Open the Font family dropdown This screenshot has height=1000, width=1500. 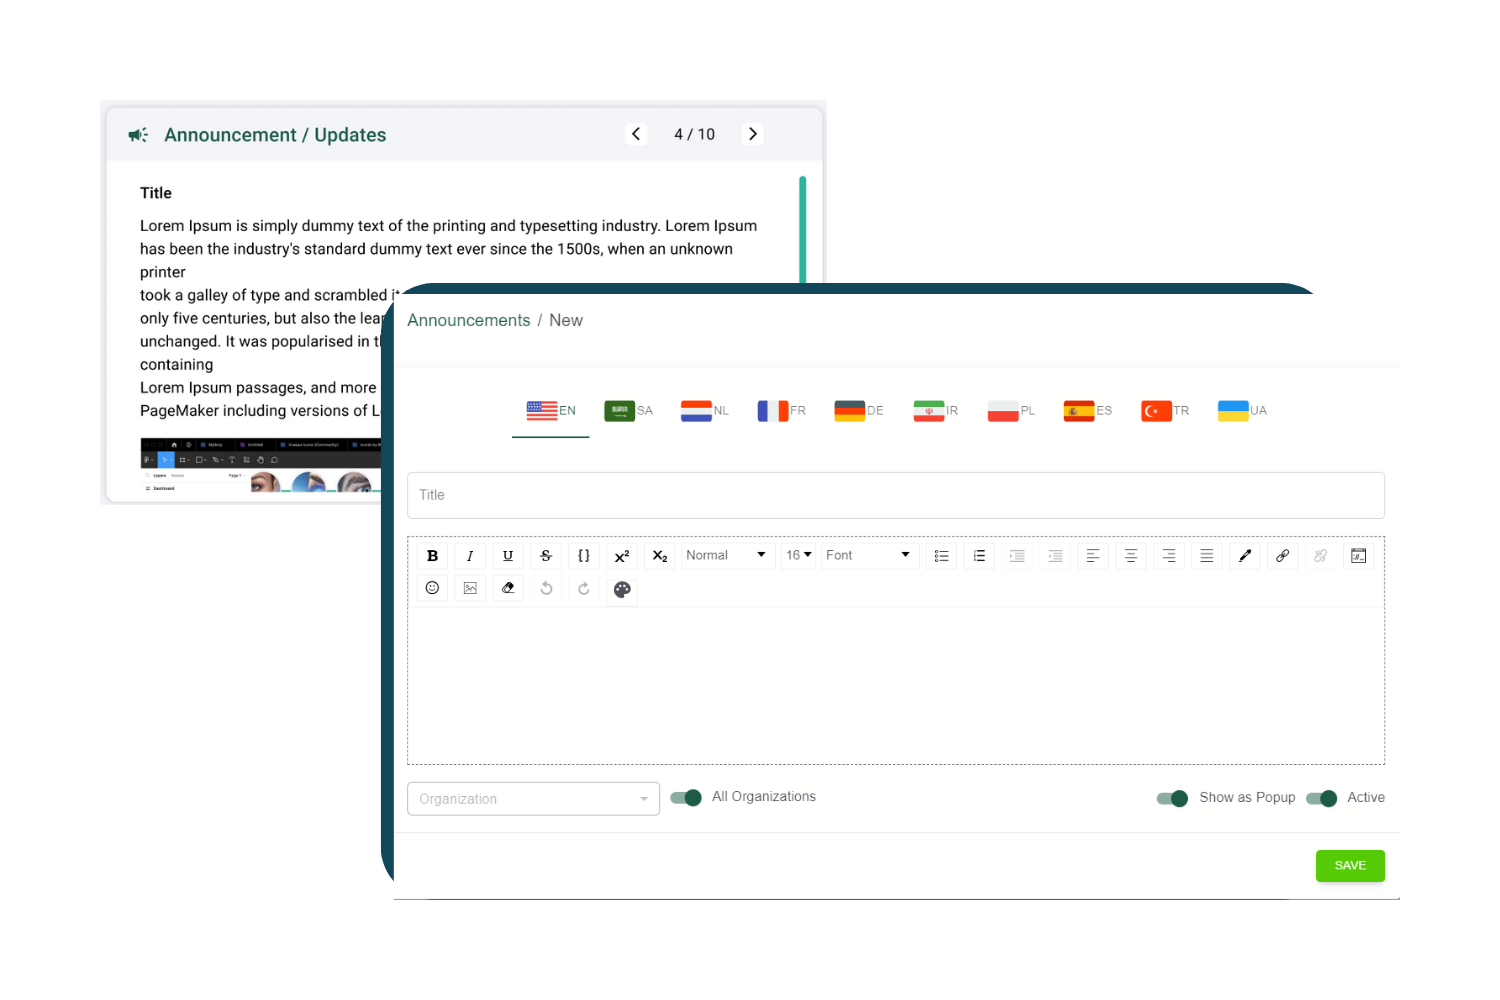tap(868, 556)
